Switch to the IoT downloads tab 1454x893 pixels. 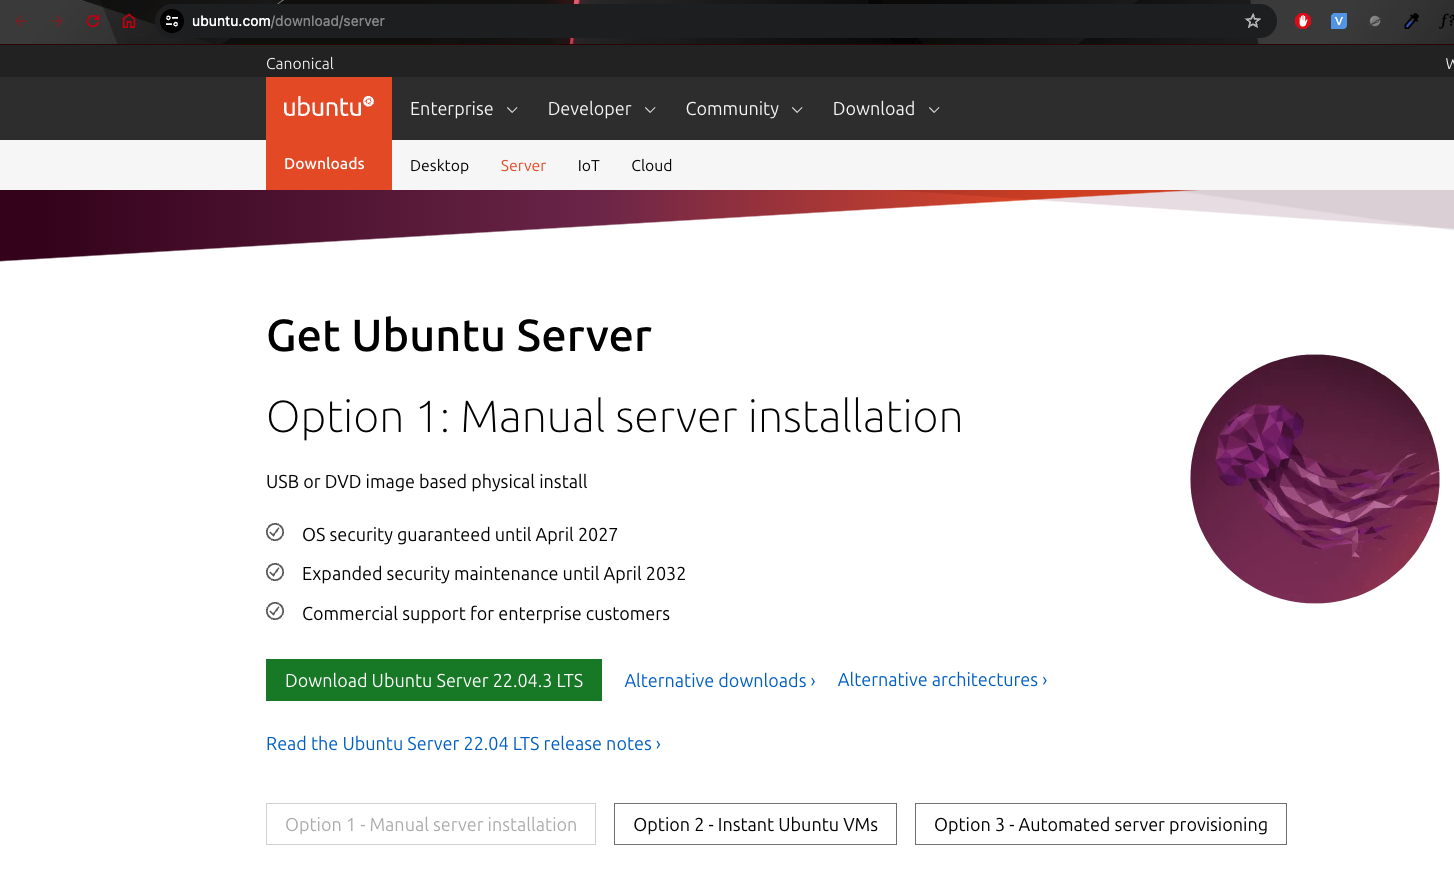[588, 166]
